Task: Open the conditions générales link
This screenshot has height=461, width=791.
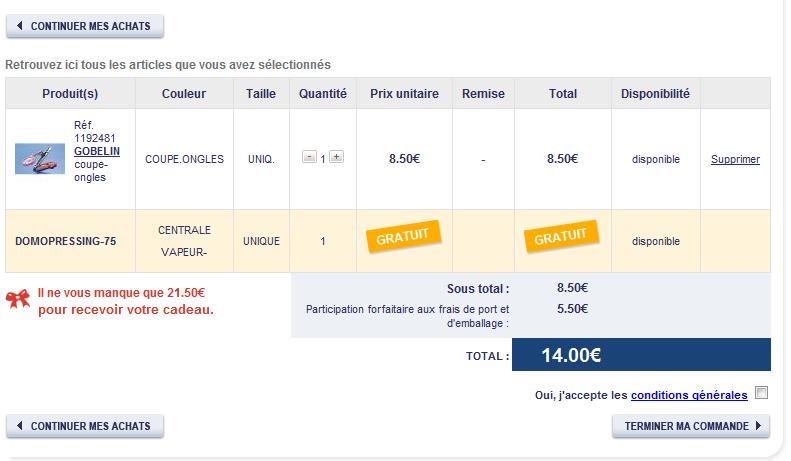Action: pyautogui.click(x=689, y=395)
